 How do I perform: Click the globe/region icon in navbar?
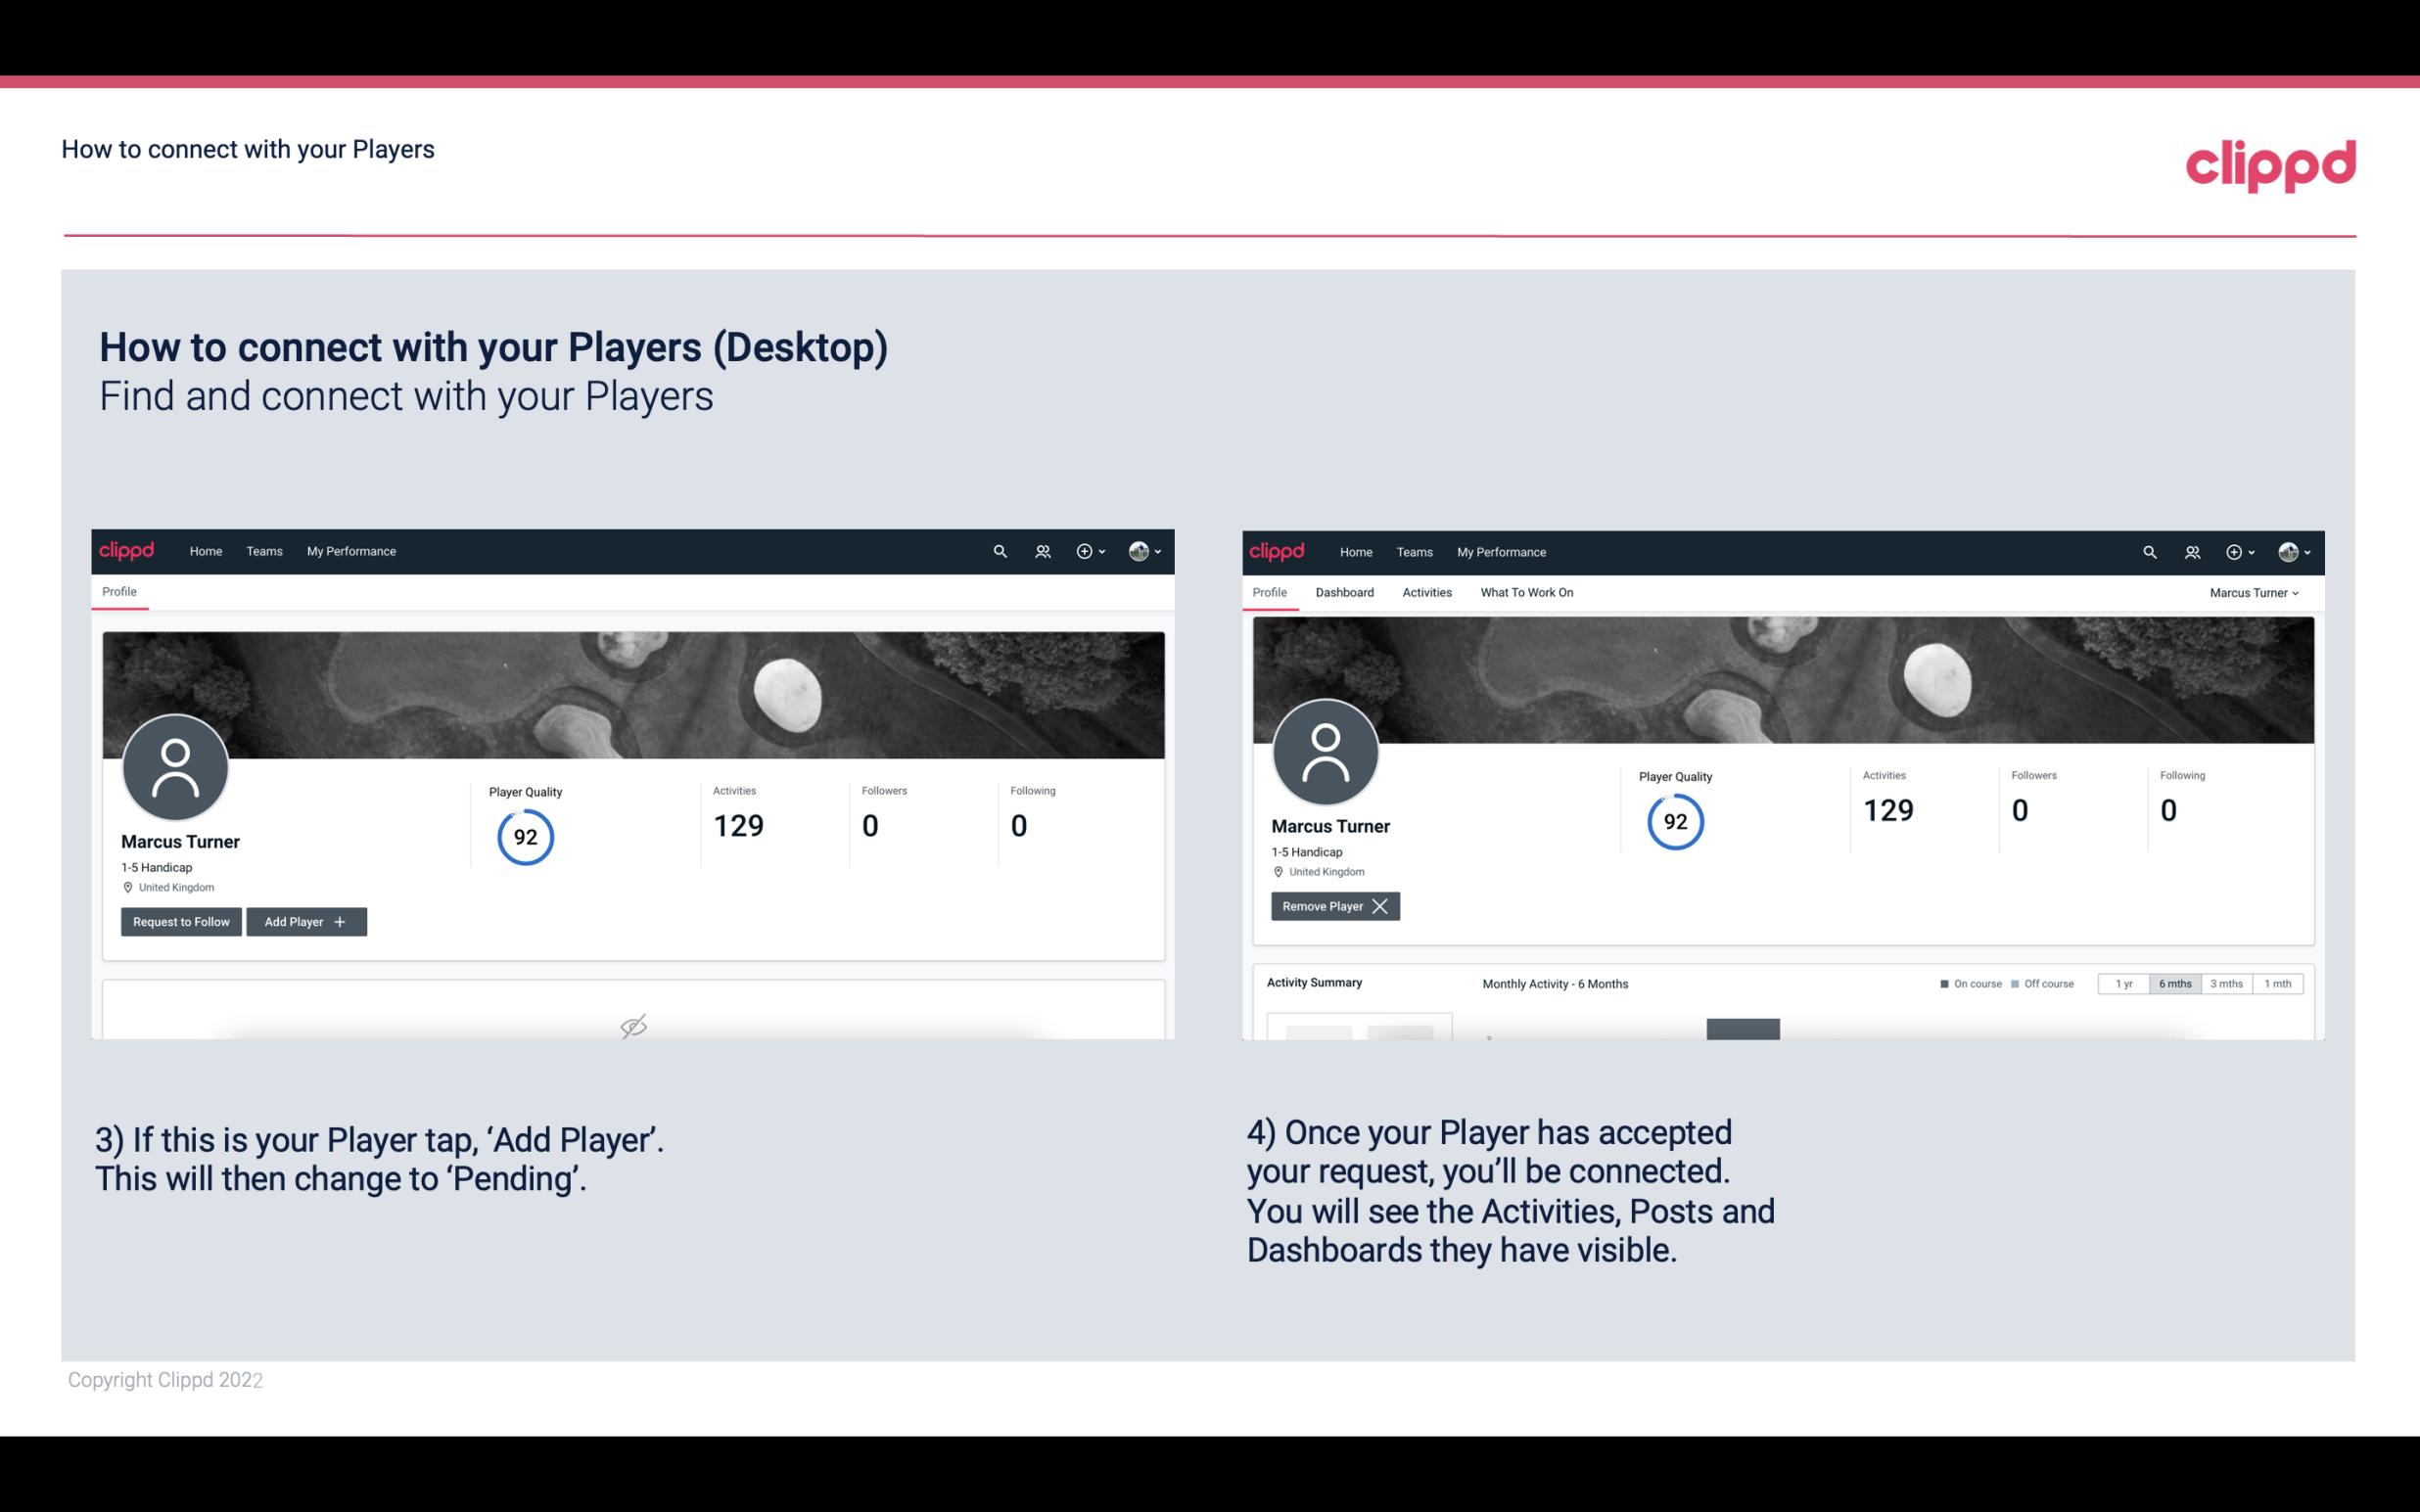[x=1138, y=550]
